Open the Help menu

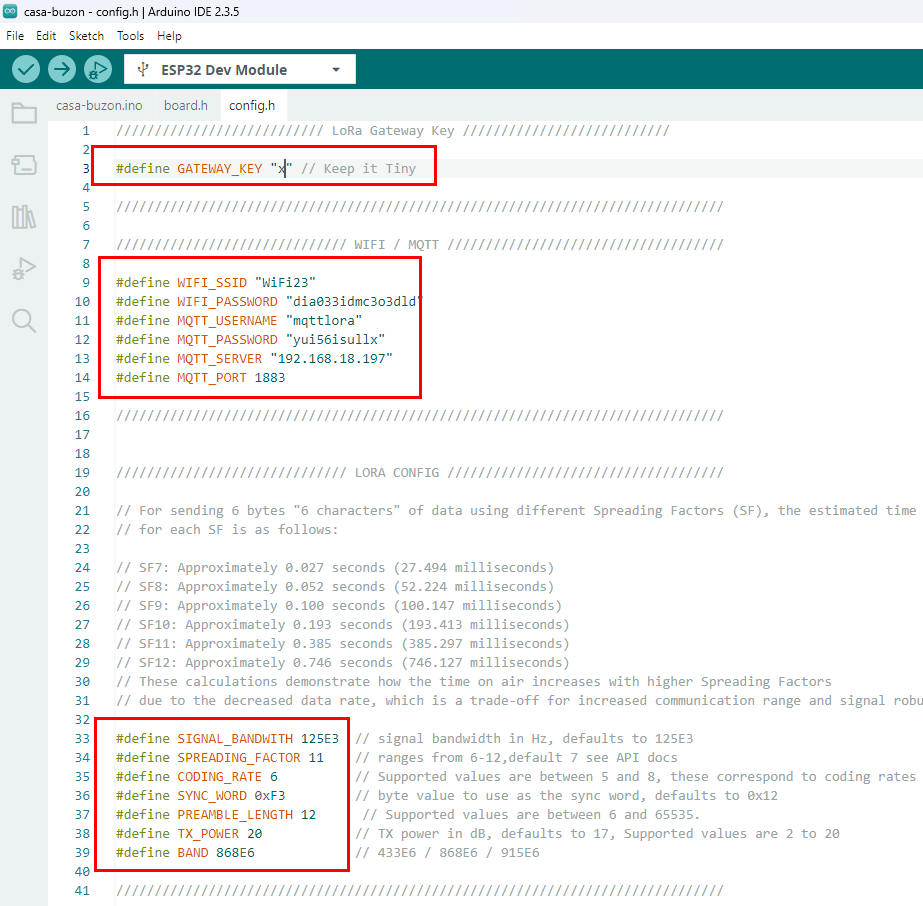(169, 35)
